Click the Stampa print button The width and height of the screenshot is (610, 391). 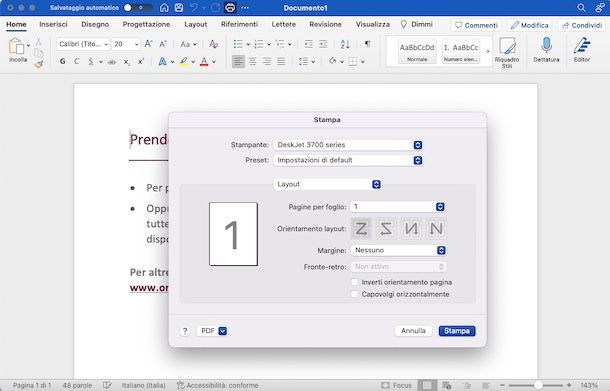457,331
